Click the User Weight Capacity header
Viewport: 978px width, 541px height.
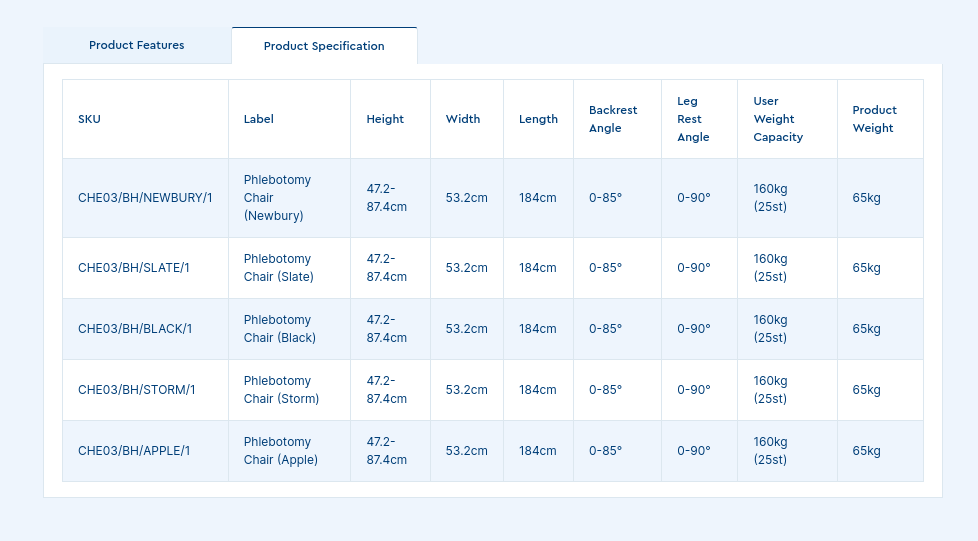pos(778,119)
